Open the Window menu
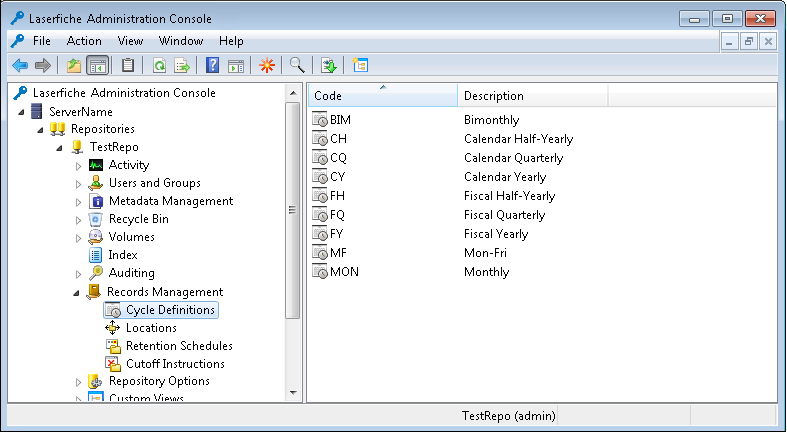Screen dimensions: 787x432 pos(181,41)
